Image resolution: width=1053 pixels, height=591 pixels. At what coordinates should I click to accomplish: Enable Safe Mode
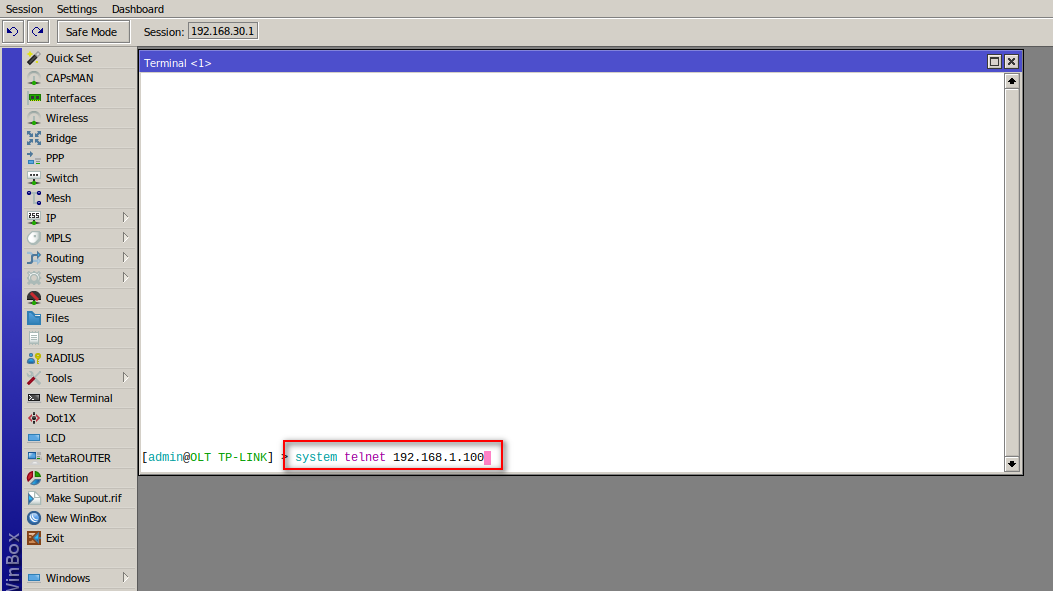tap(92, 31)
